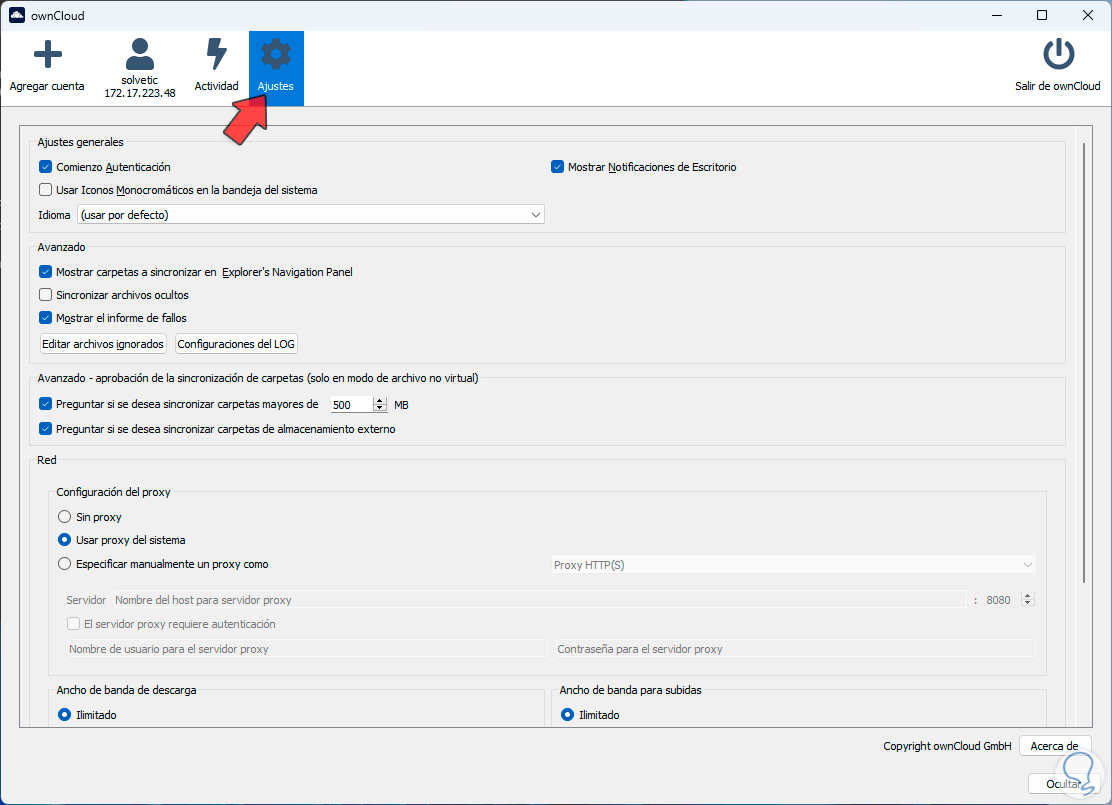Increase the proxy port 8080 stepper

1028,596
